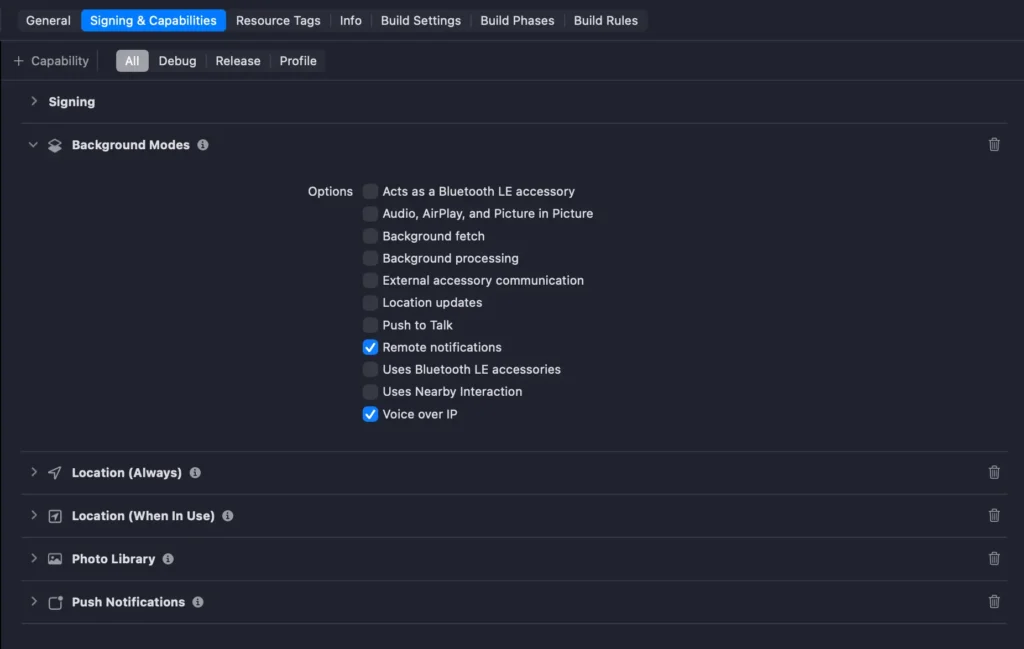The image size is (1024, 649).
Task: Switch to the Build Settings tab
Action: (x=421, y=20)
